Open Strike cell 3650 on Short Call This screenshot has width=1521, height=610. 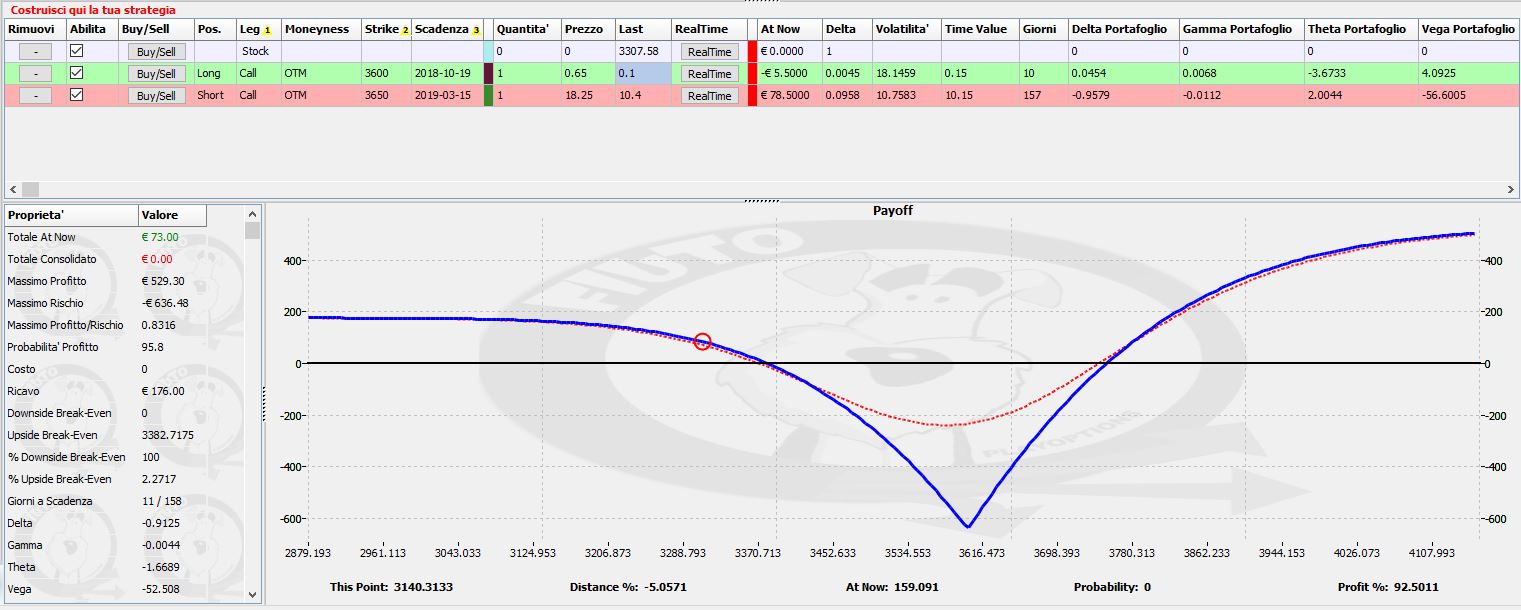[386, 95]
